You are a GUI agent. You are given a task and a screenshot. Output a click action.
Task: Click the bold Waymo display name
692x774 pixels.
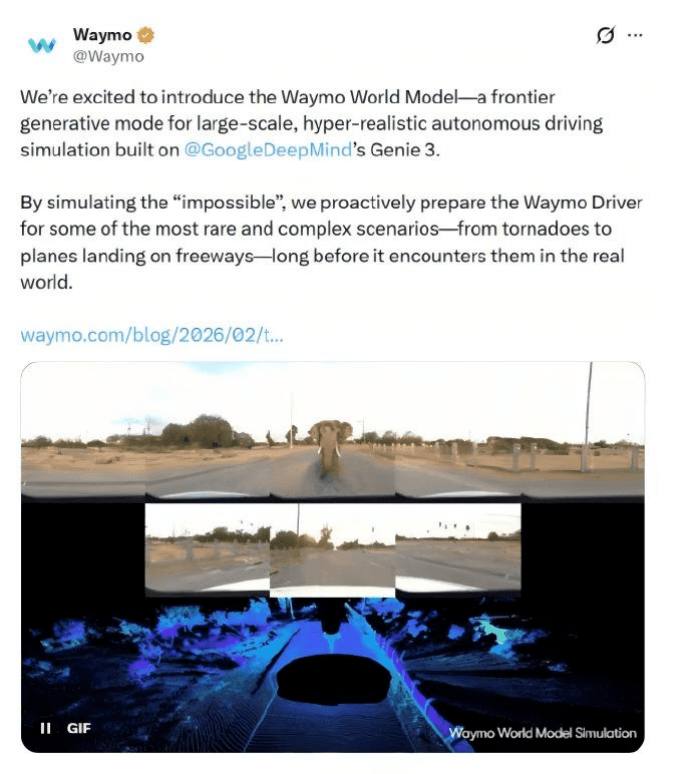pos(102,35)
